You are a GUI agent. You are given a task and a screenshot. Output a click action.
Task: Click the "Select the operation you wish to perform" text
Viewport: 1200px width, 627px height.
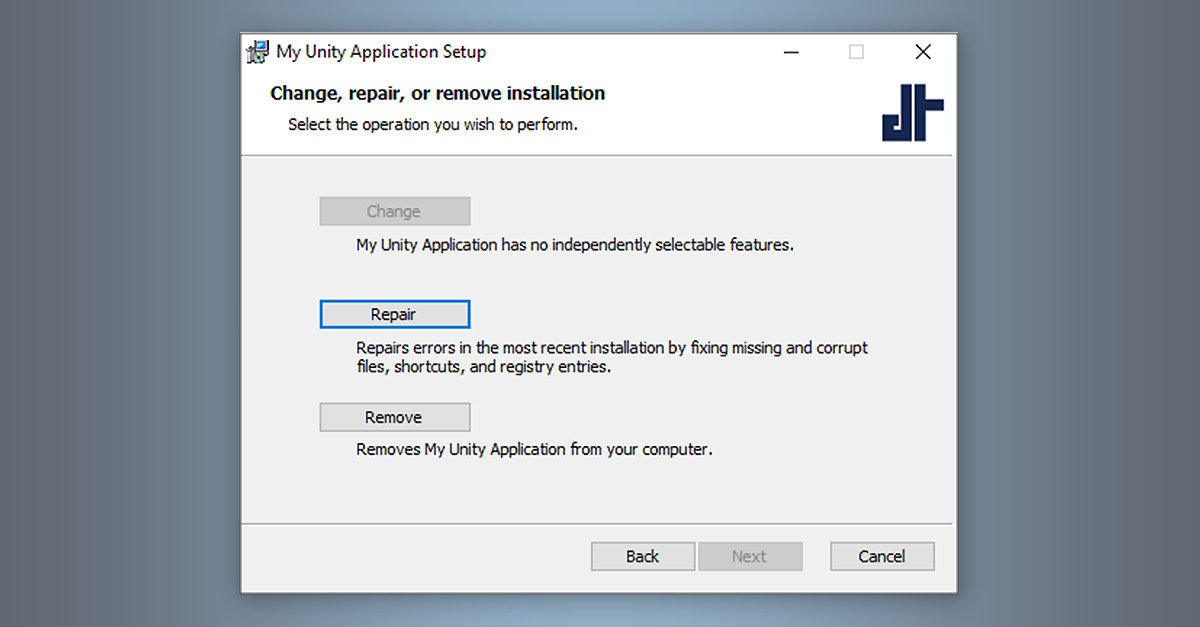pos(433,125)
